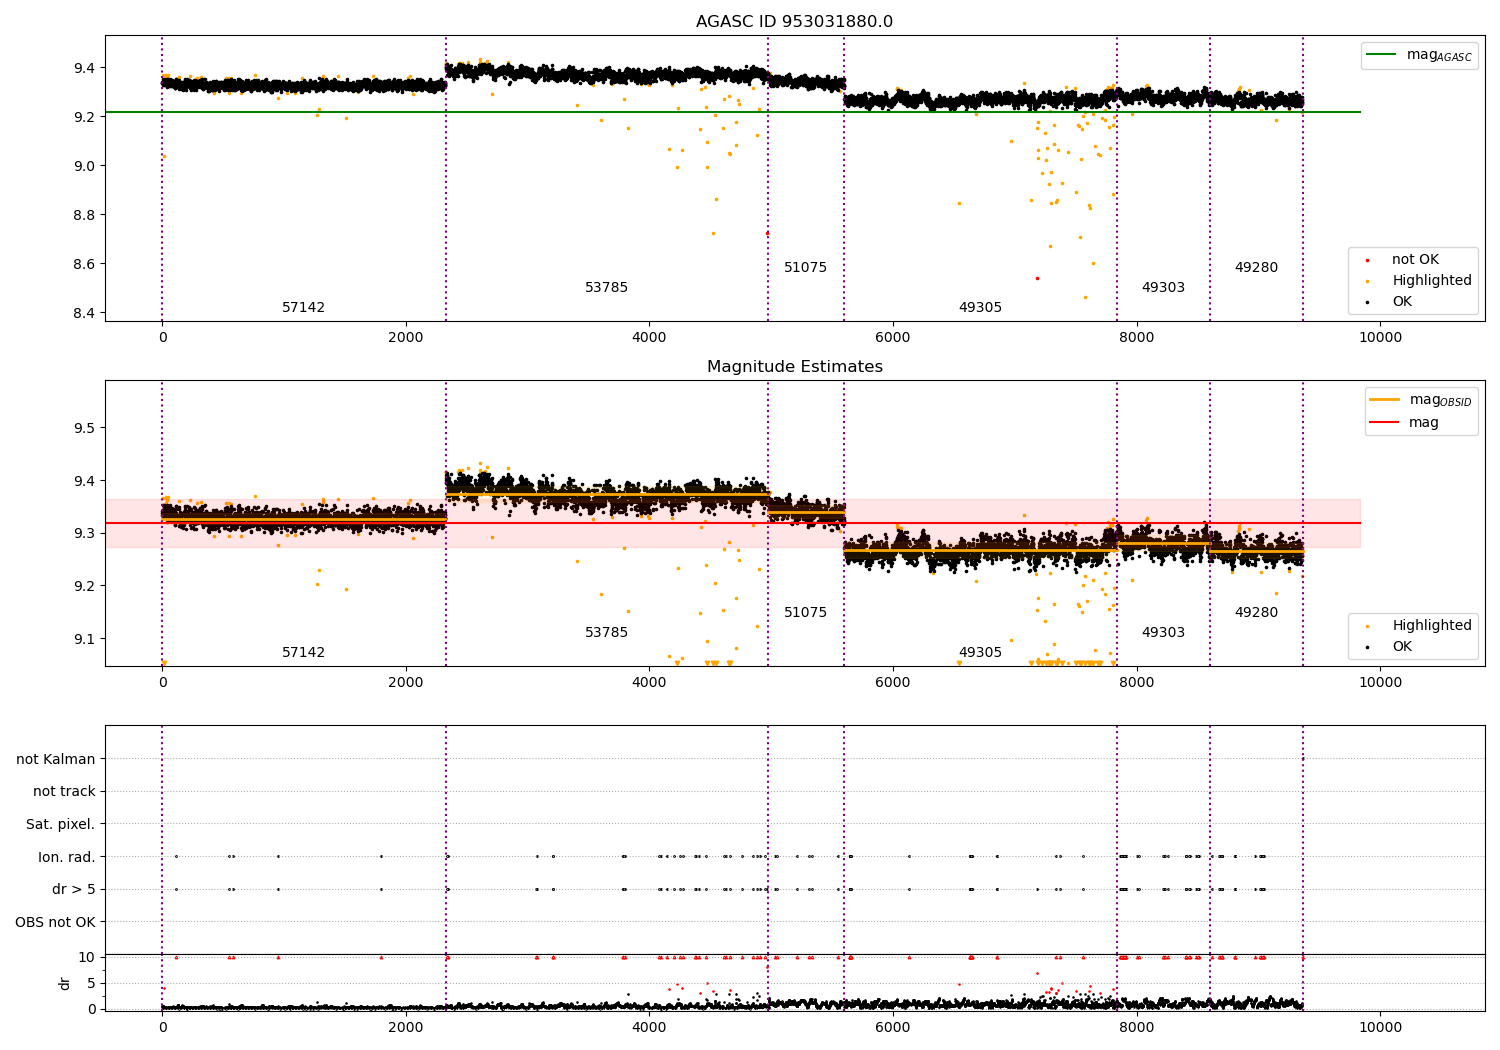This screenshot has height=1050, width=1500.
Task: Click the 'not OK' legend entry
Action: click(x=1415, y=260)
